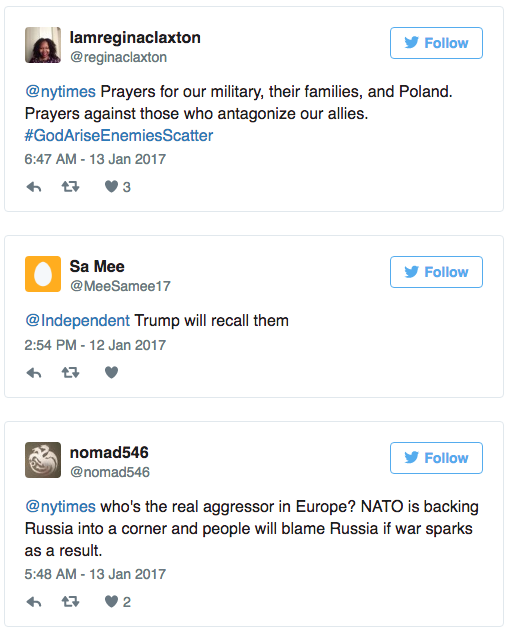
Task: Open @nytimes mention in nomad546's tweet
Action: pos(60,507)
